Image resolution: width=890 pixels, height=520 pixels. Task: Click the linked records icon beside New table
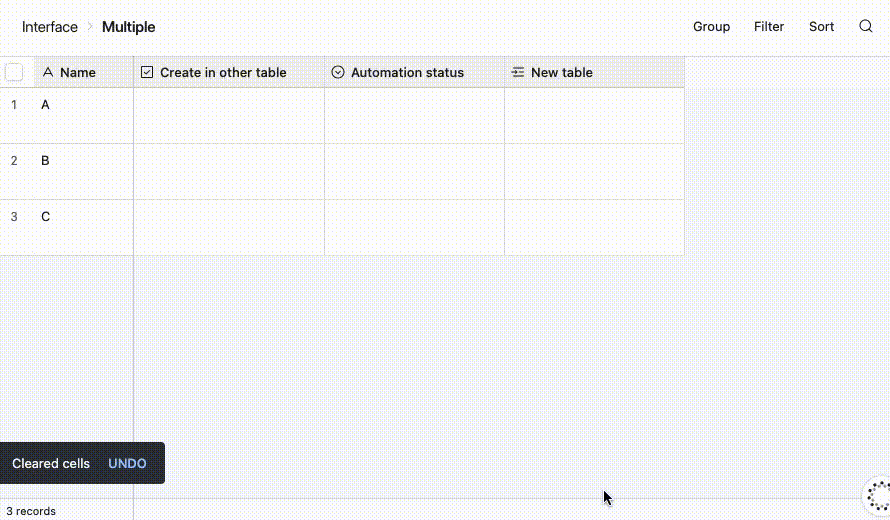518,72
